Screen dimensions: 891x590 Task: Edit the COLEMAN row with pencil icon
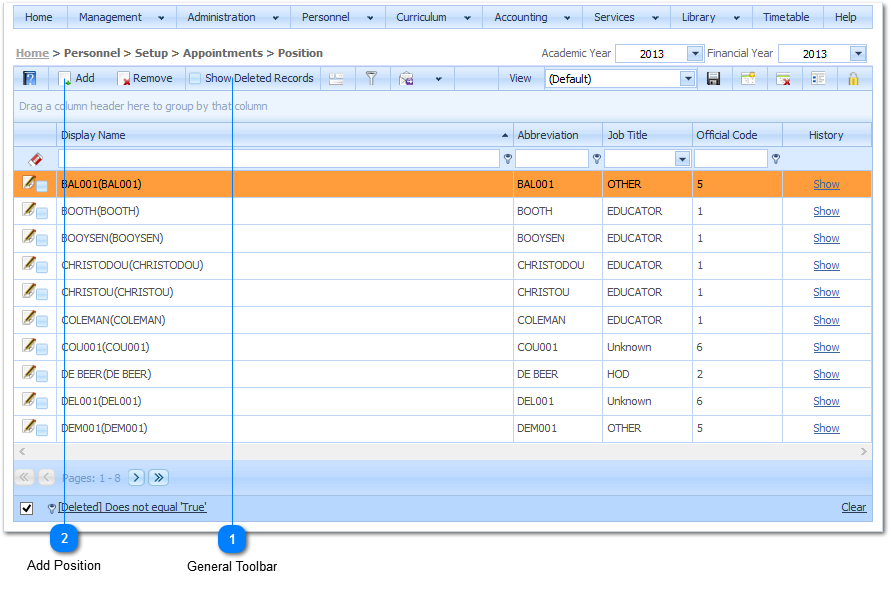coord(28,318)
